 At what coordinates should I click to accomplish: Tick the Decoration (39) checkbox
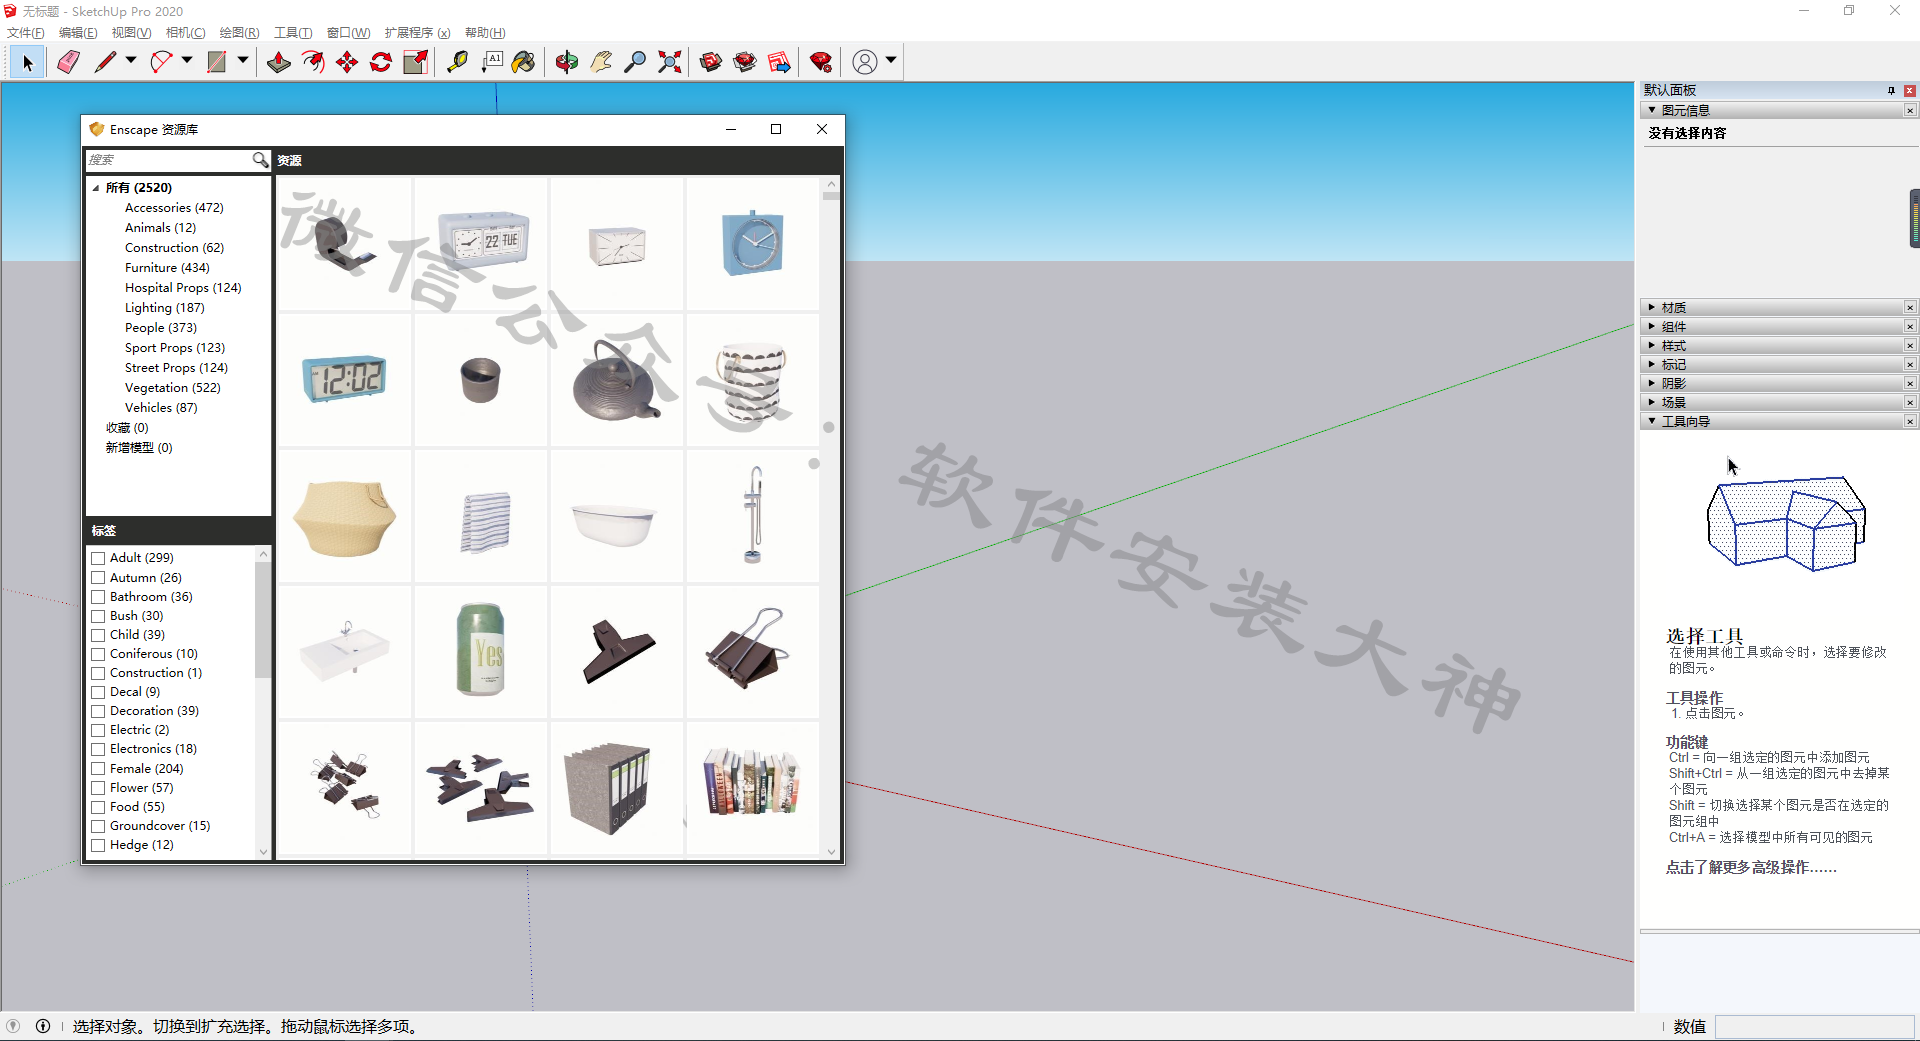(x=98, y=711)
